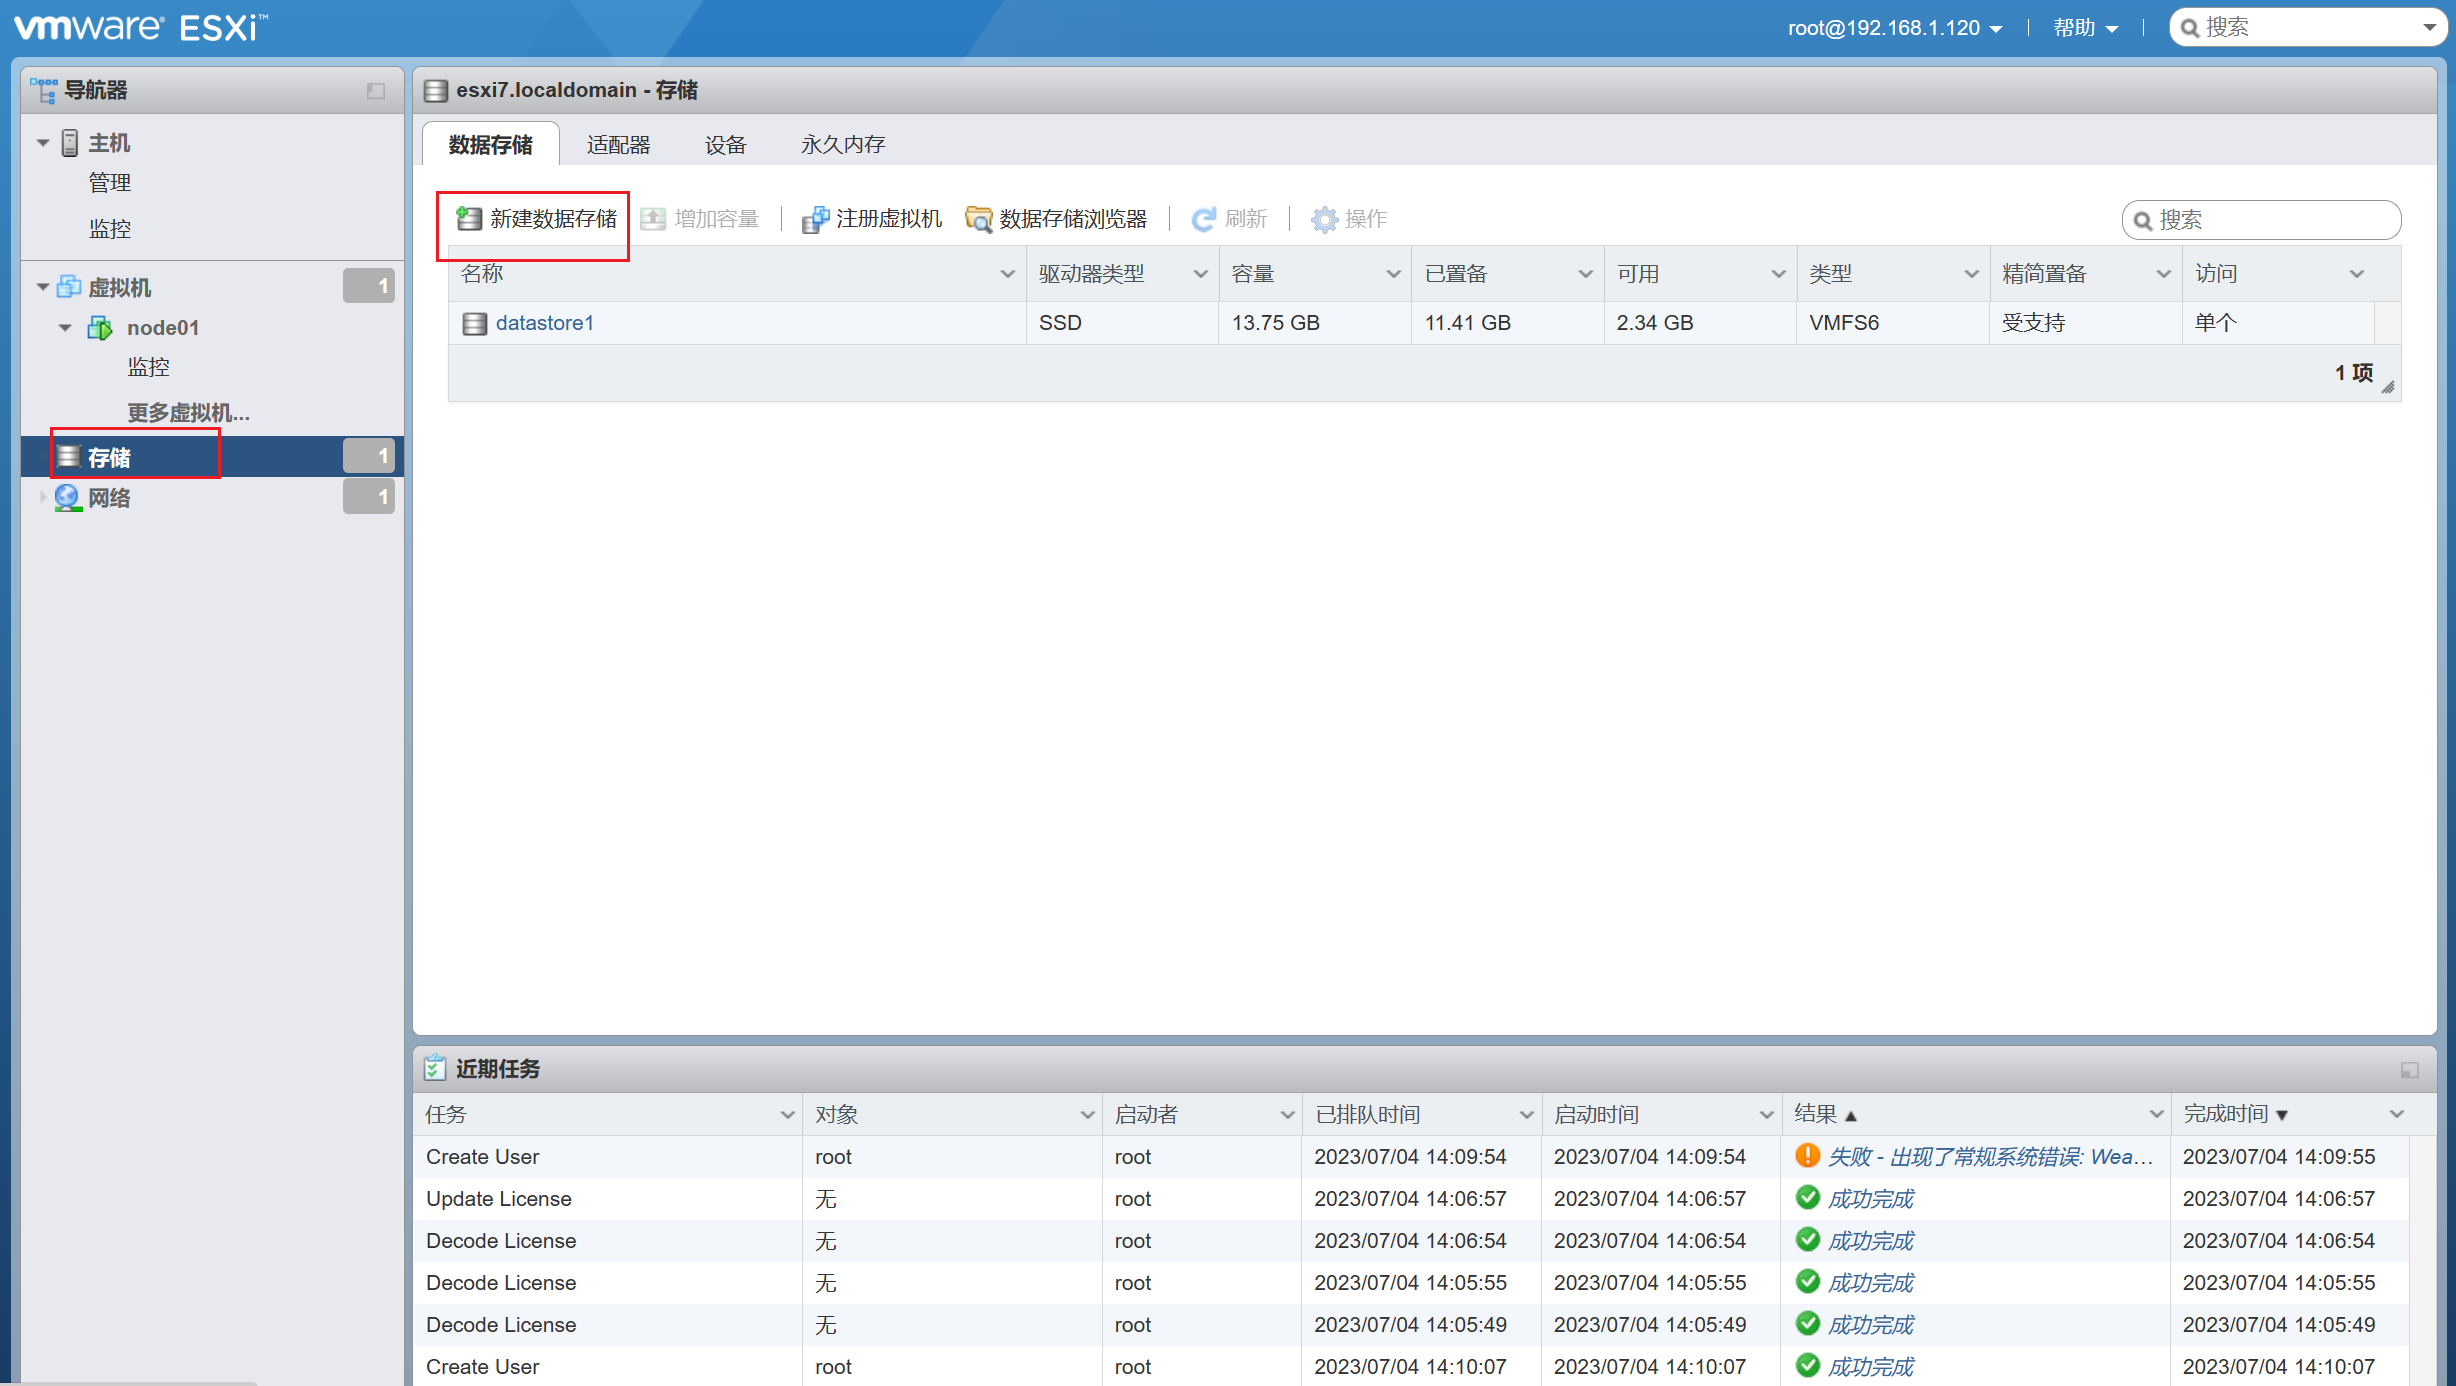Open the datastore browser (数据存储浏览器) icon
The width and height of the screenshot is (2456, 1386).
click(979, 219)
